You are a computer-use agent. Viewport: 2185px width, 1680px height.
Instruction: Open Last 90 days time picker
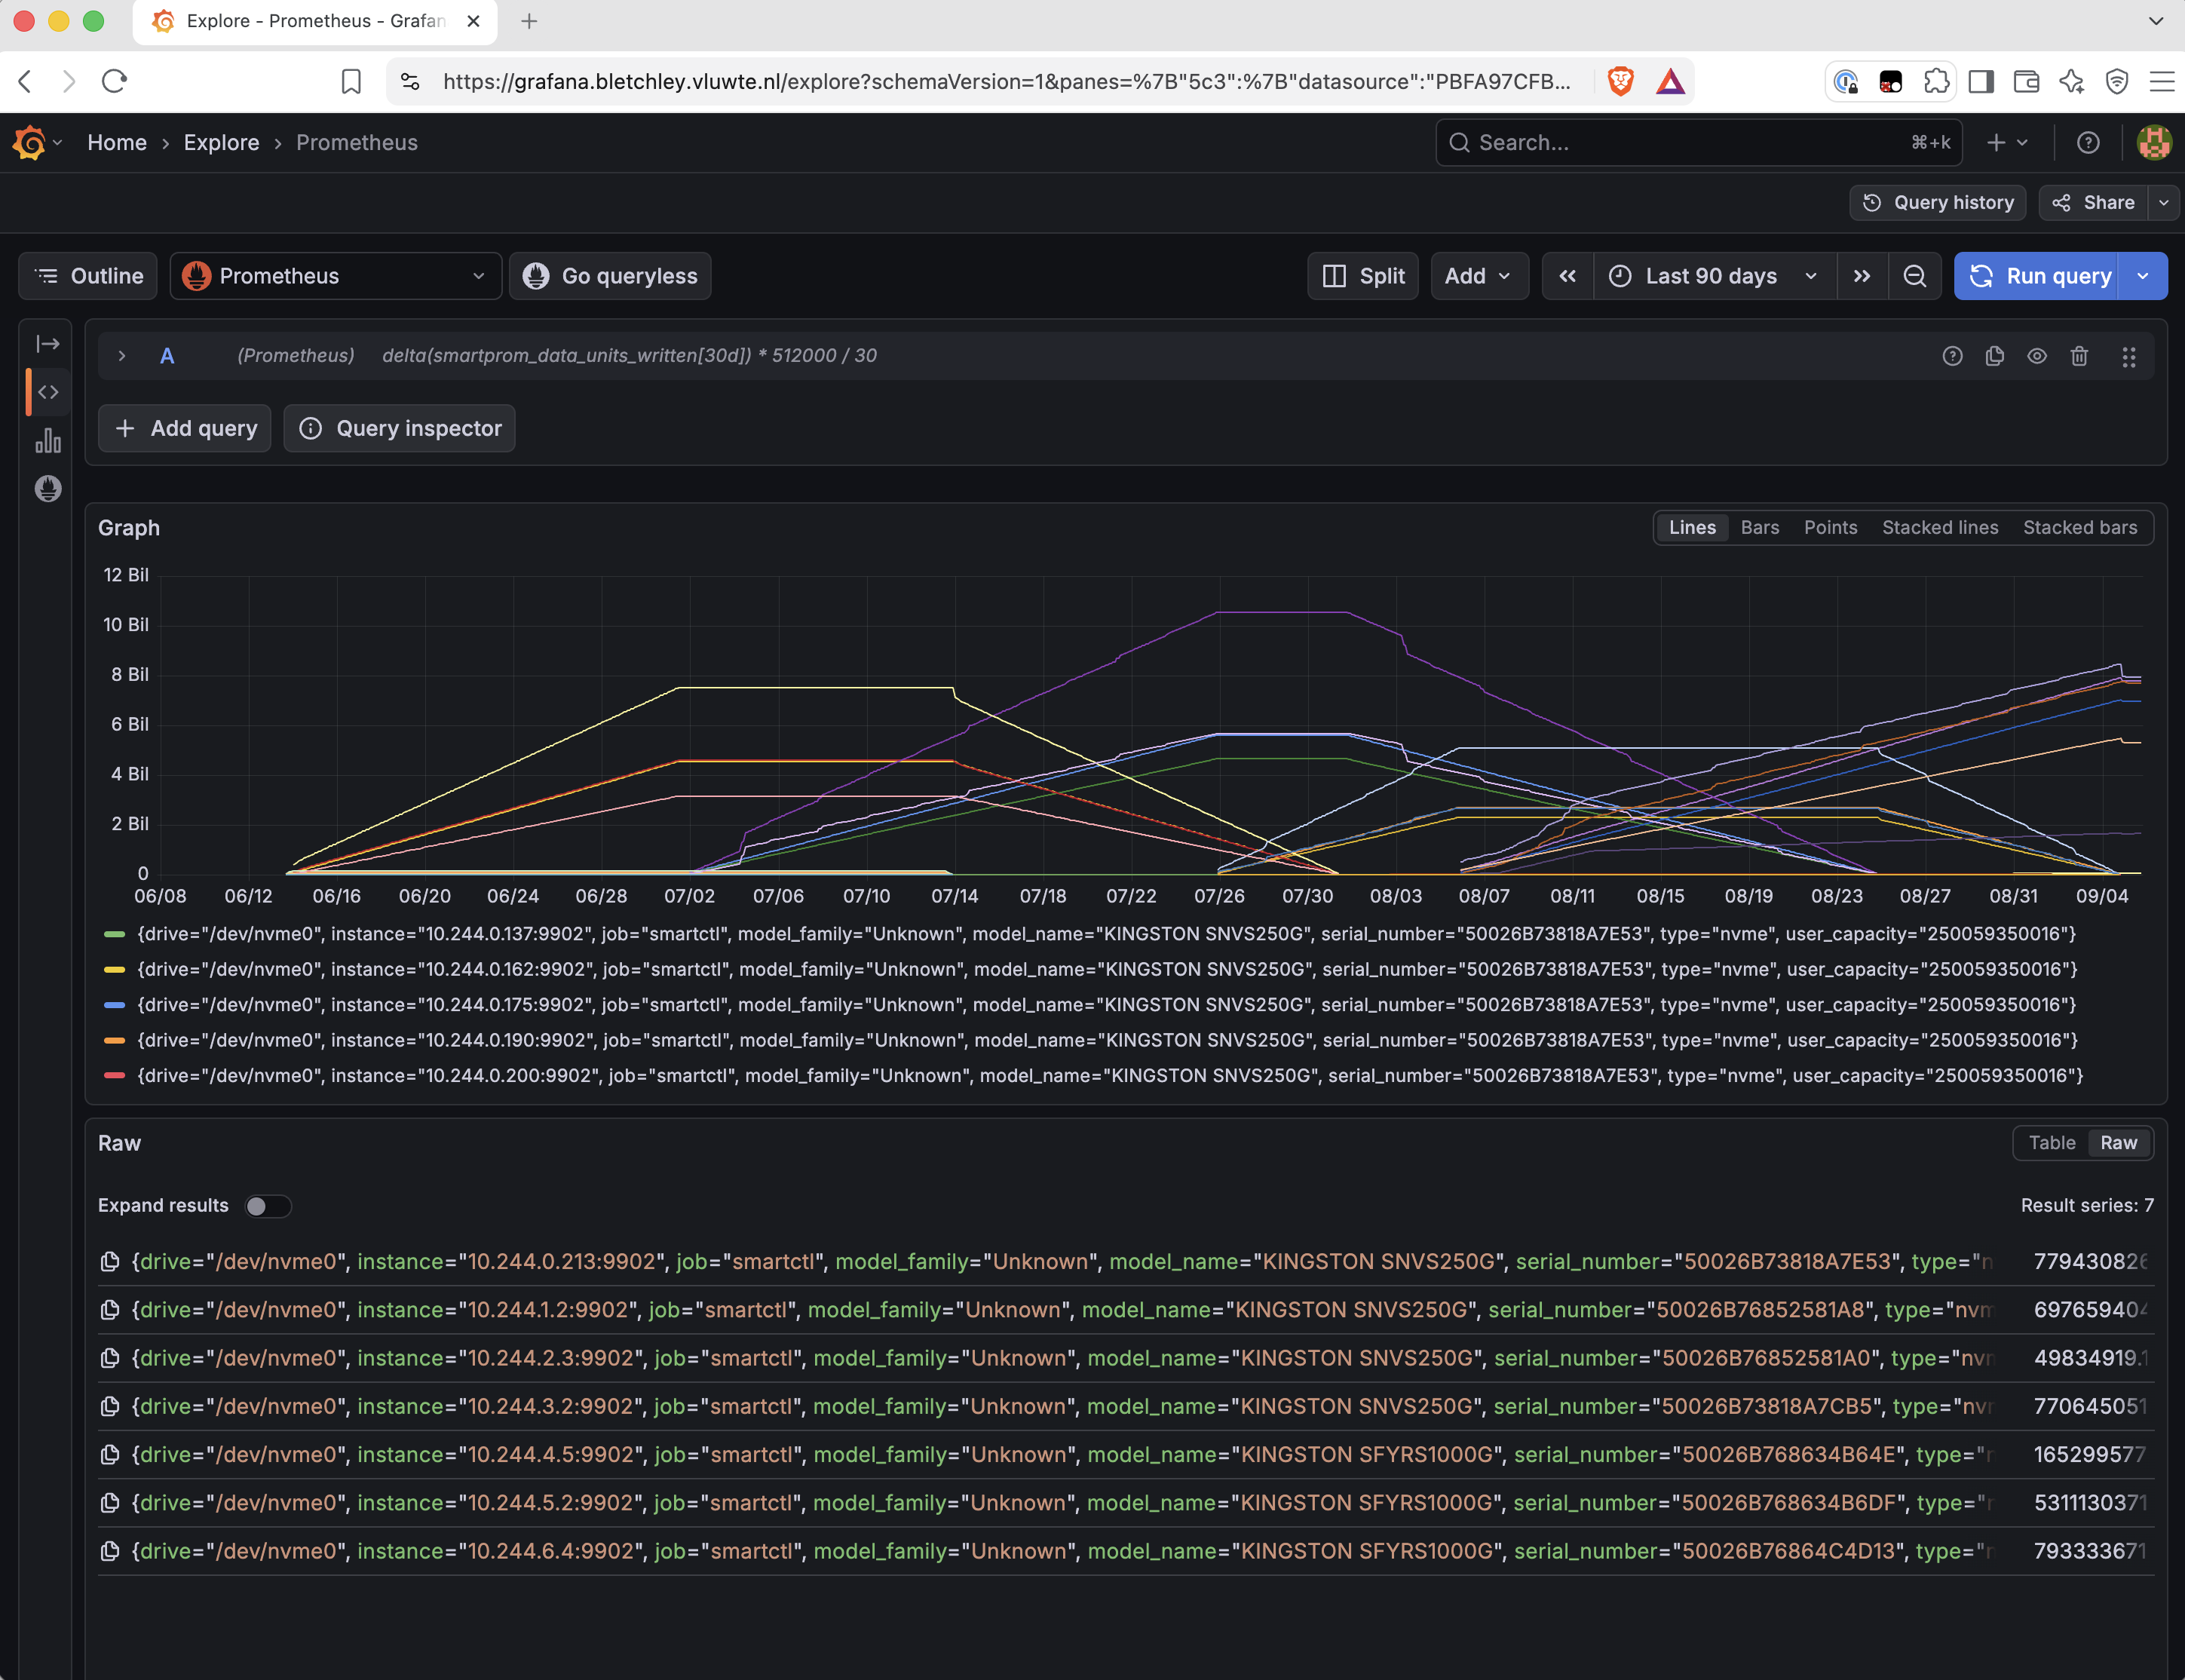1716,276
